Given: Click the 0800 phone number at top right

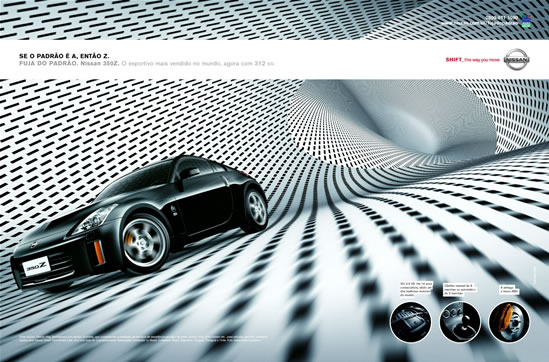Looking at the screenshot, I should pos(501,18).
